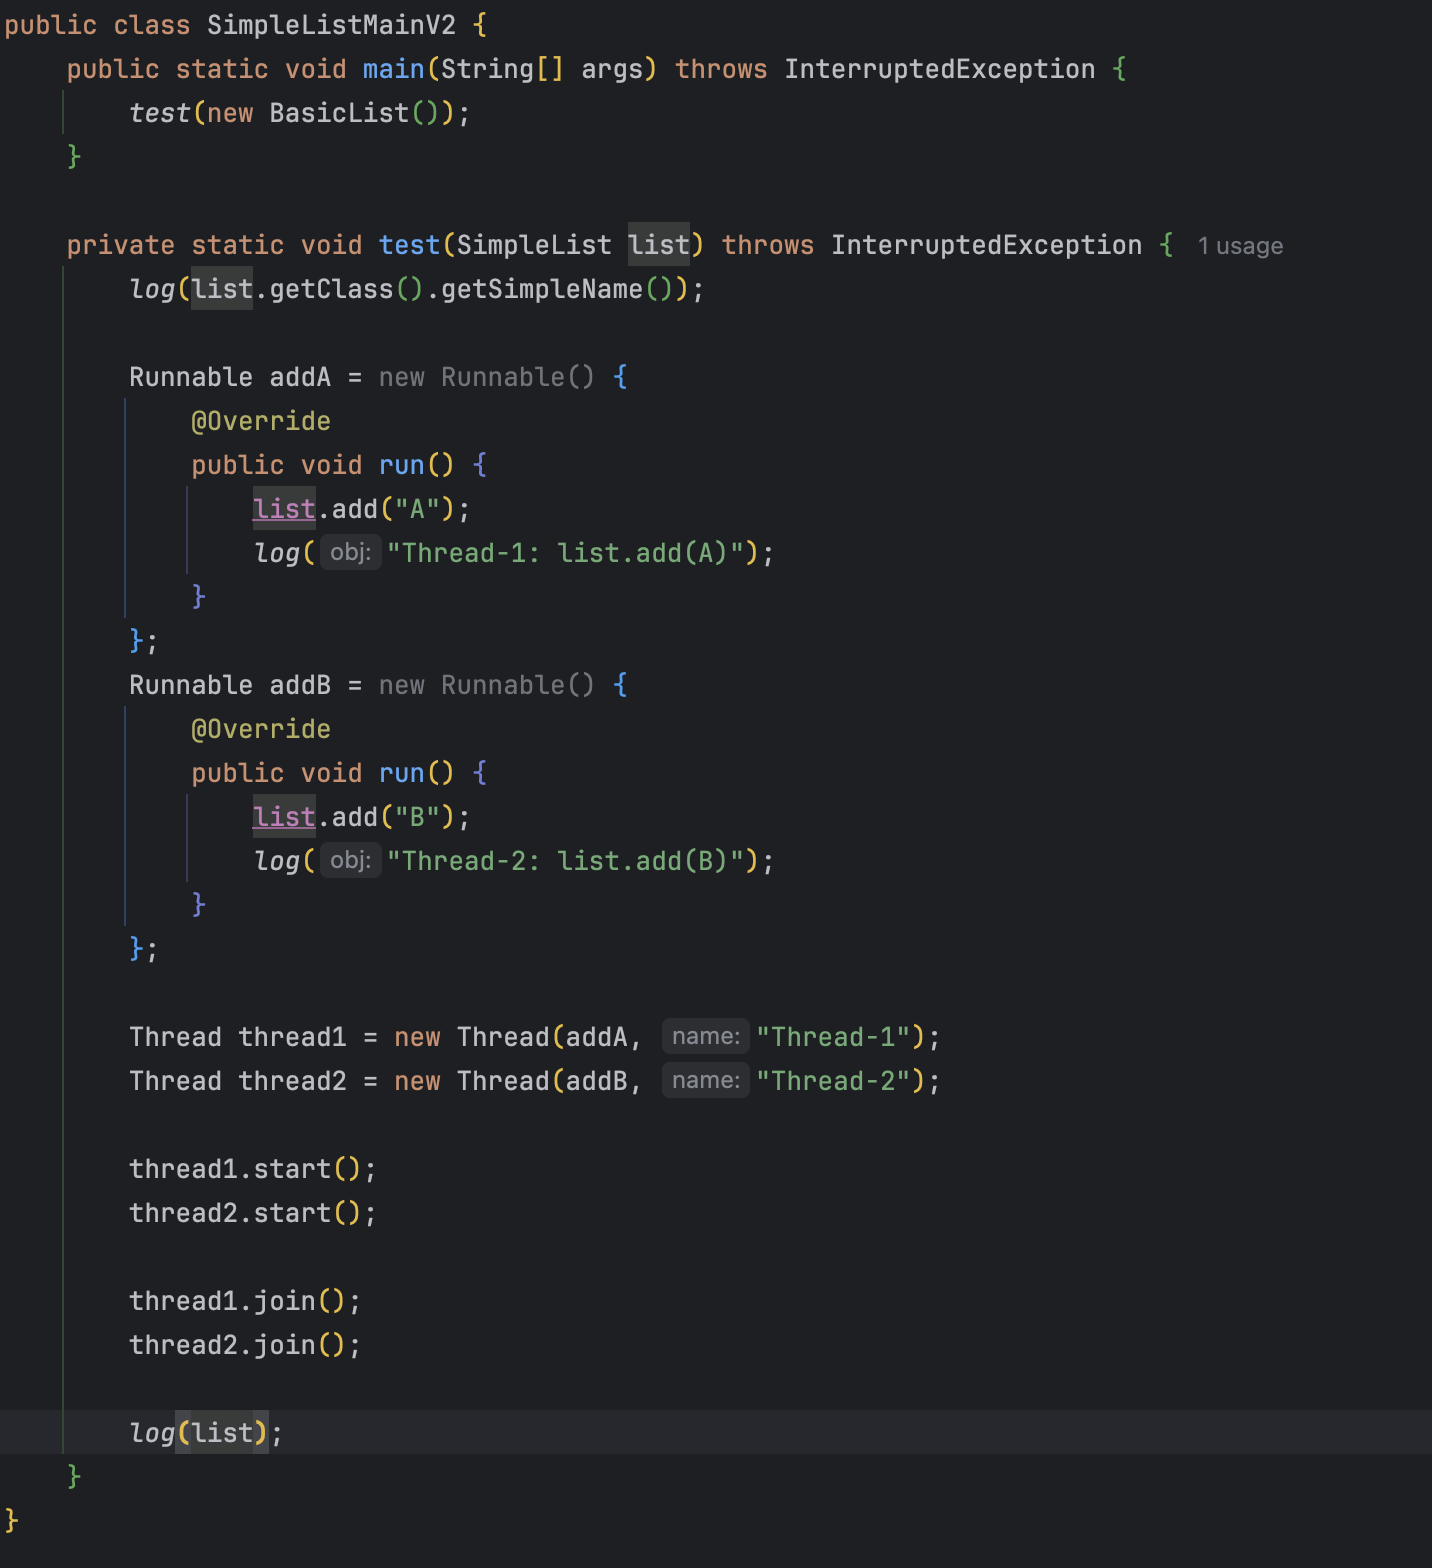Viewport: 1432px width, 1568px height.
Task: Click getClass in the log statement
Action: [x=331, y=289]
